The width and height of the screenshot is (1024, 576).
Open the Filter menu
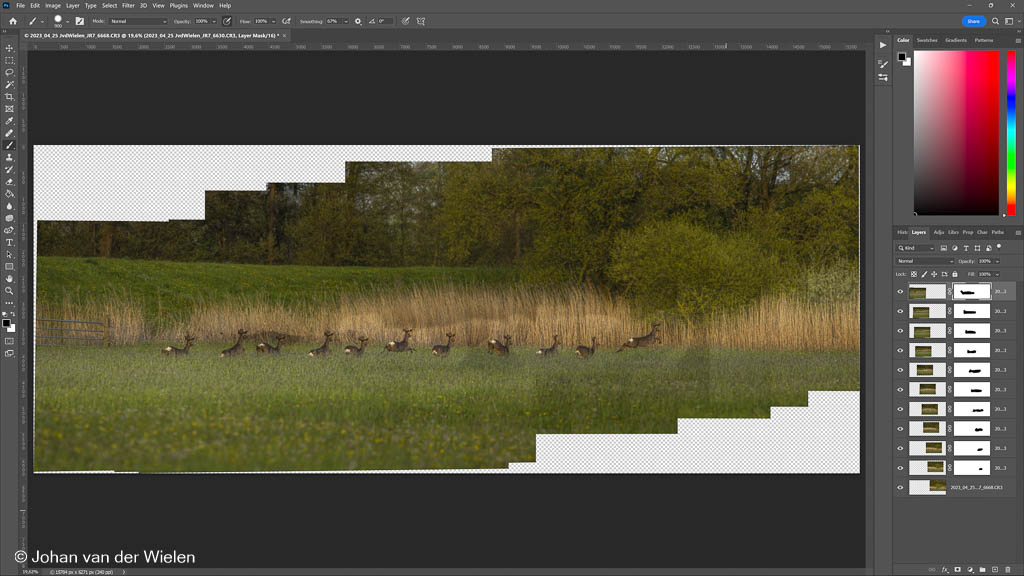click(x=128, y=5)
